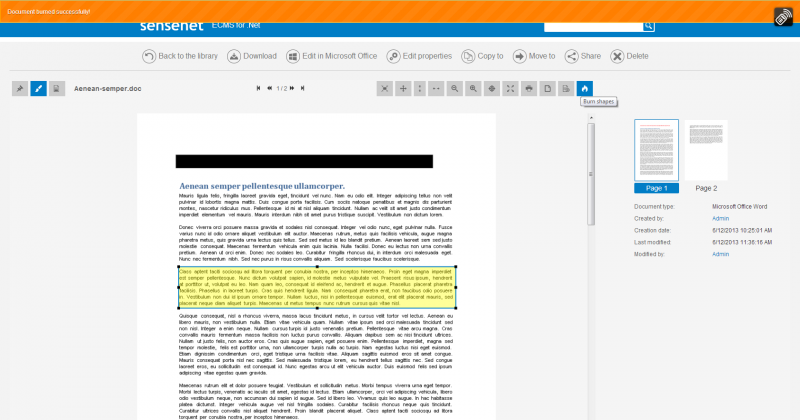Click the Aenean-semper.doc file name
The height and width of the screenshot is (420, 800).
[x=108, y=89]
